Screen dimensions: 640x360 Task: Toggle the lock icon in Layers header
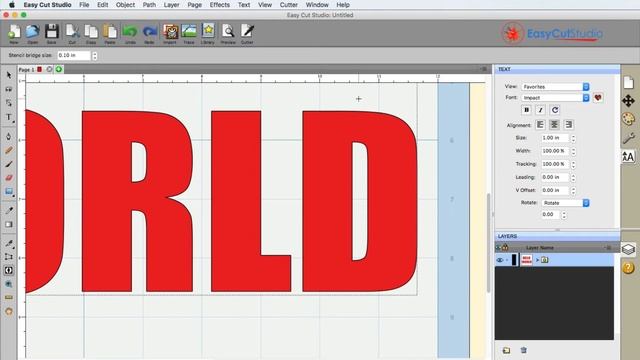click(x=505, y=247)
